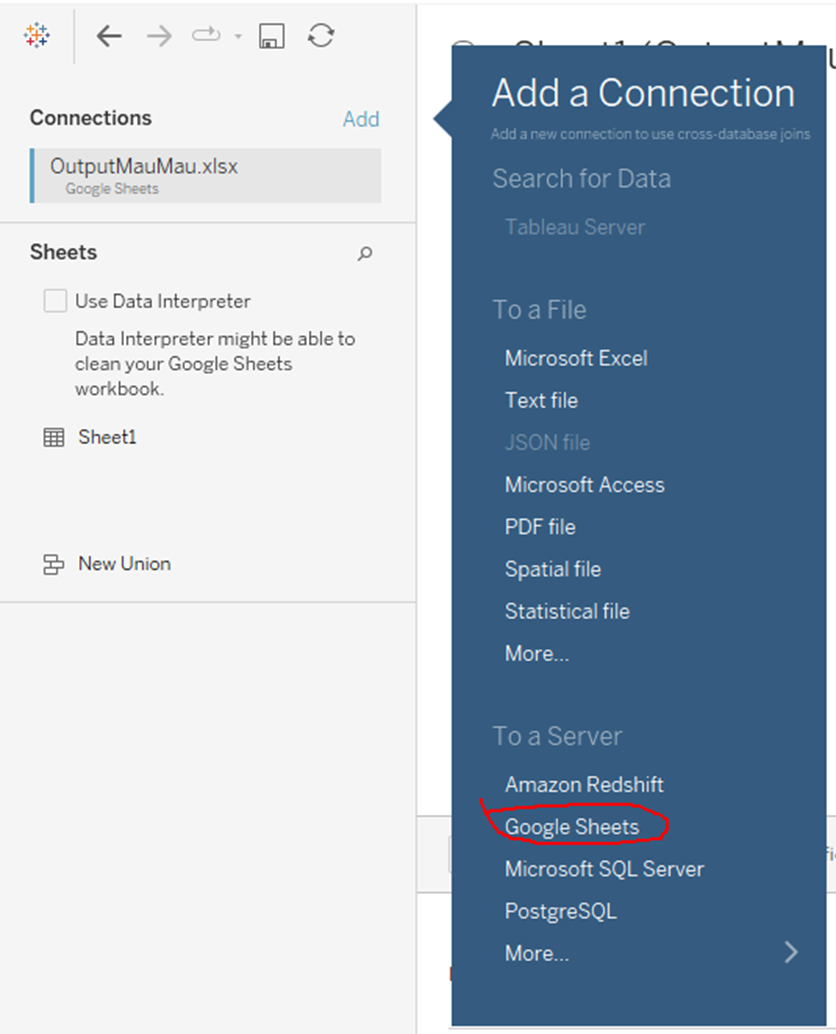
Task: Choose Google Sheets server connection
Action: [571, 827]
